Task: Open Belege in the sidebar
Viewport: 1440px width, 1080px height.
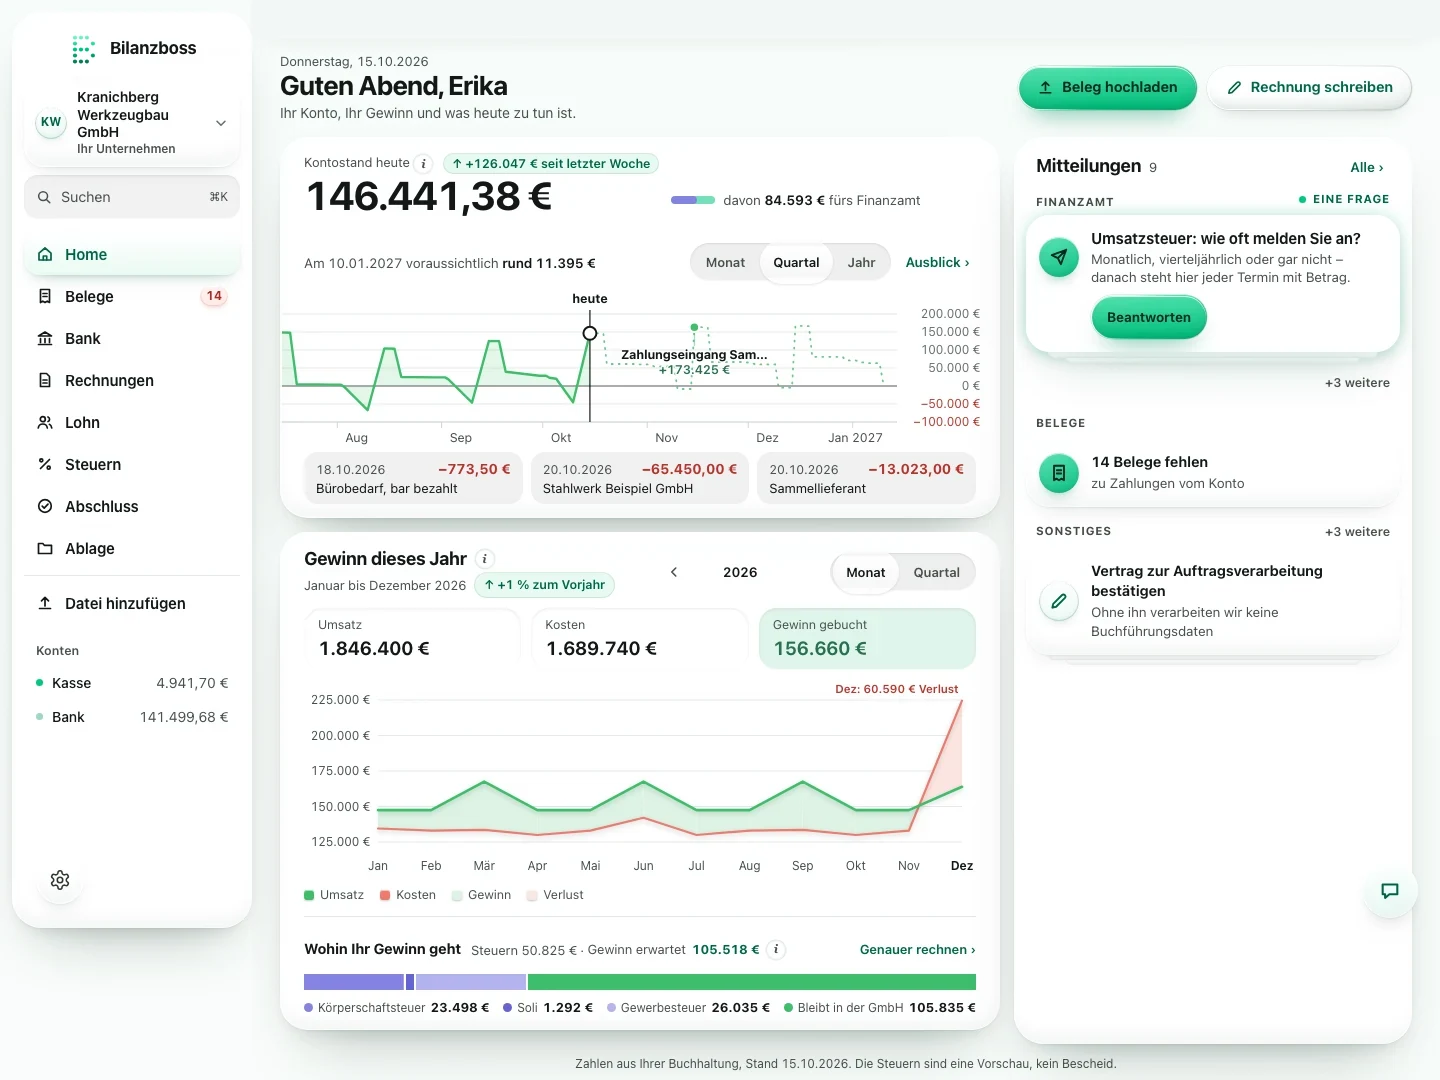Action: coord(132,297)
